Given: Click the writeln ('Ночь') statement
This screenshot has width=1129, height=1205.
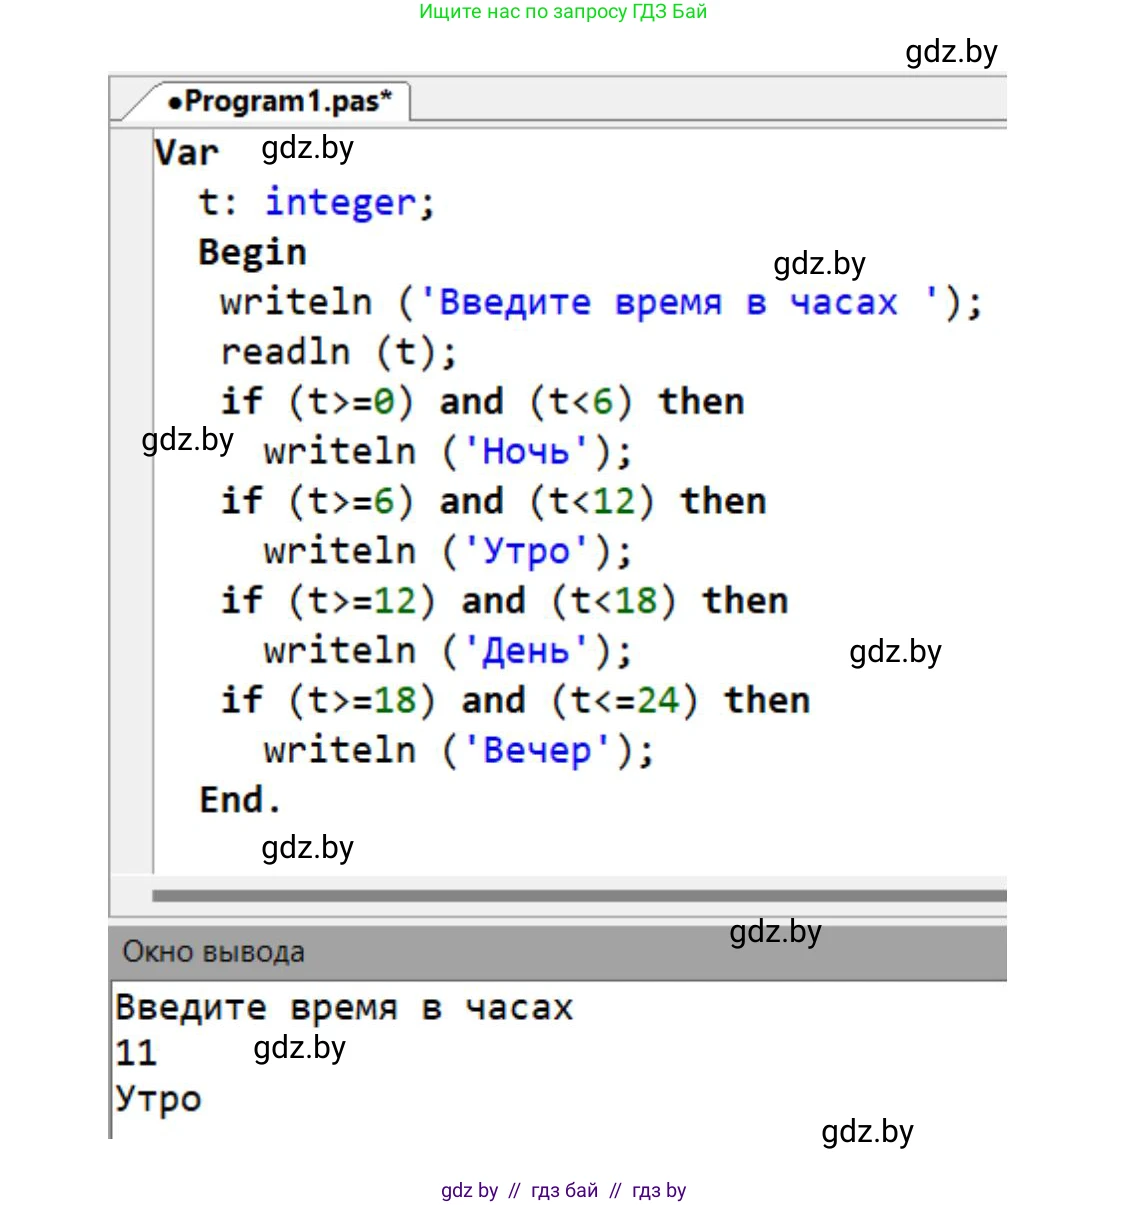Looking at the screenshot, I should pos(447,452).
